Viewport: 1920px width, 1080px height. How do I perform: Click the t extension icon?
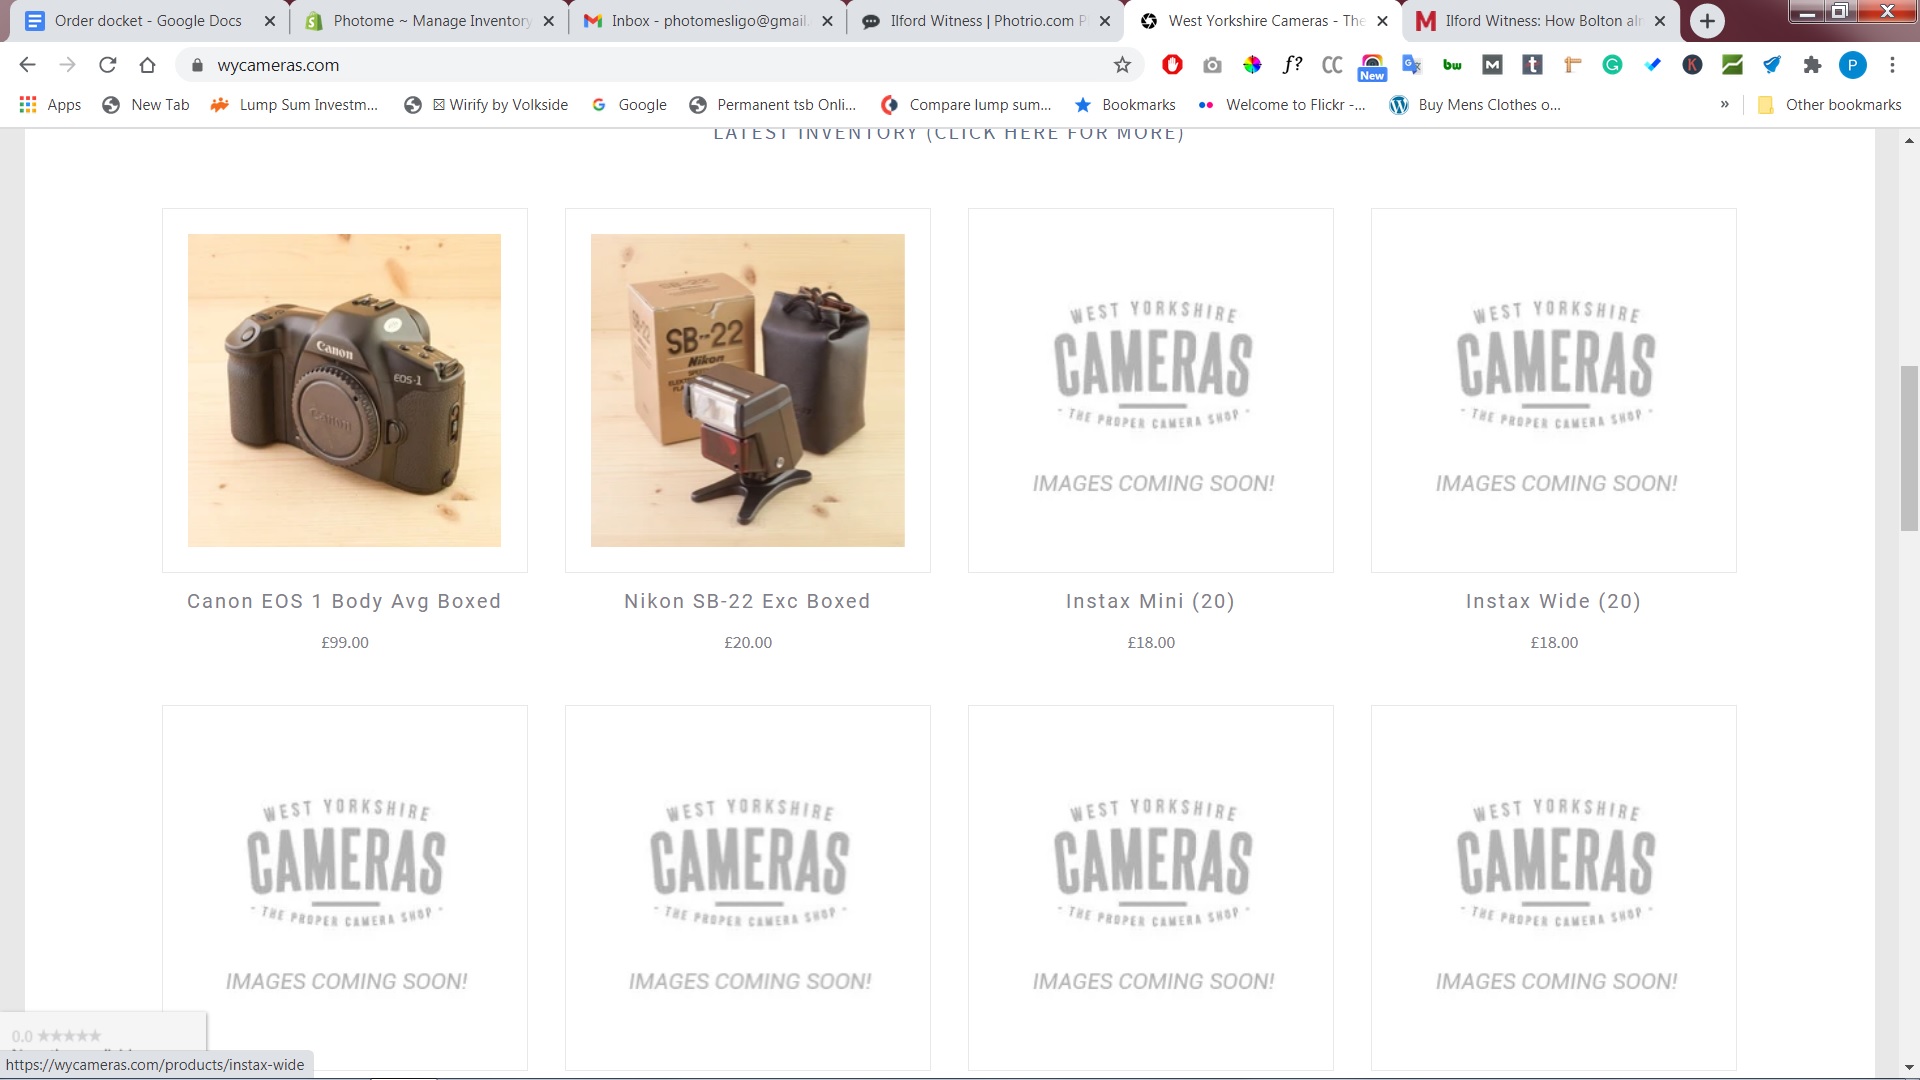(1532, 65)
